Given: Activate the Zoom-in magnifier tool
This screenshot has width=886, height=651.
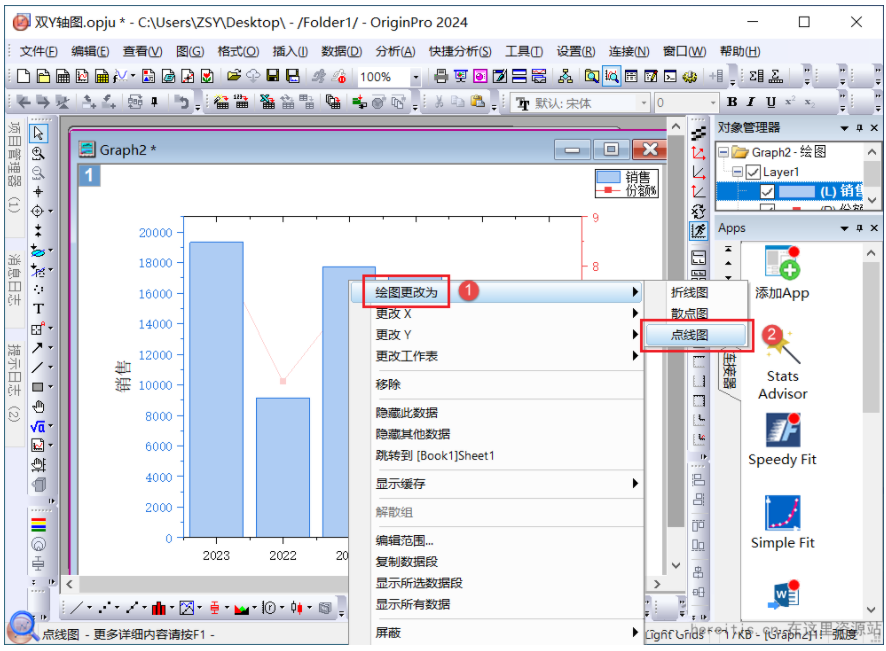Looking at the screenshot, I should pos(38,154).
